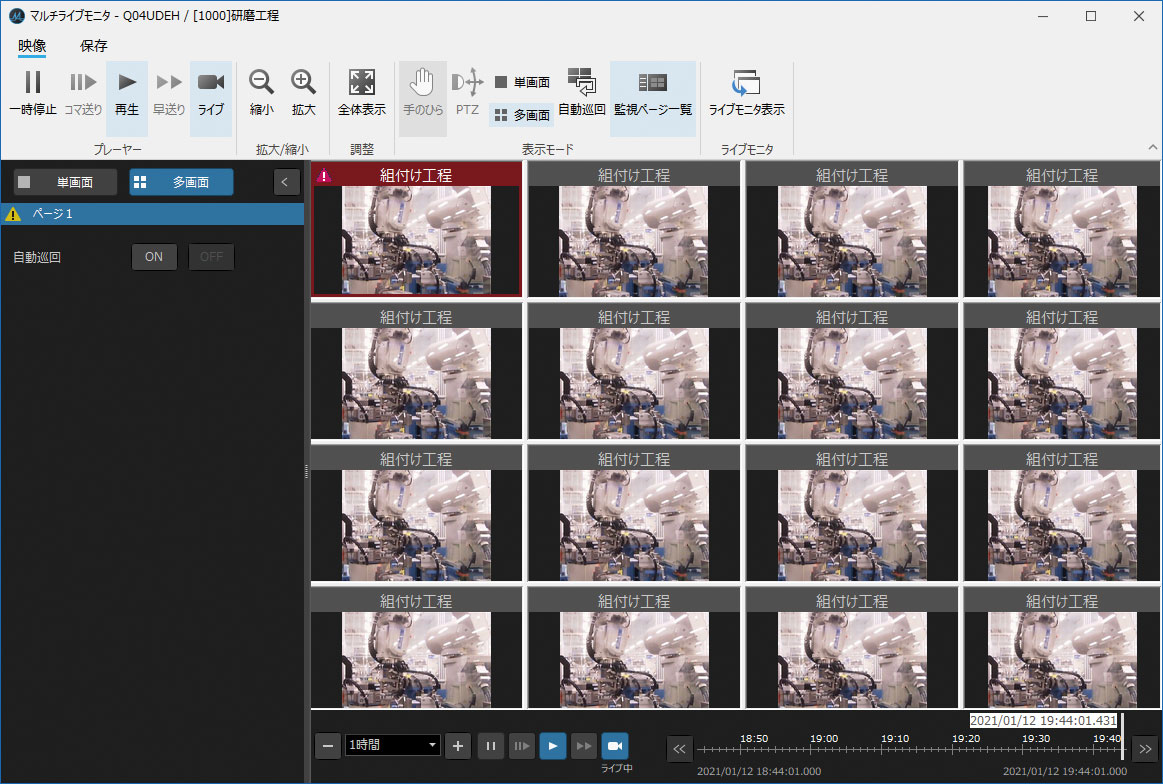Select 全体表示 fit-to-view icon

361,83
